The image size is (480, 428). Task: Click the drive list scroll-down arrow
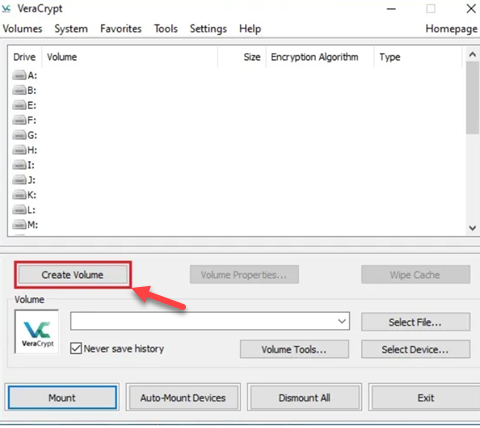click(x=472, y=228)
